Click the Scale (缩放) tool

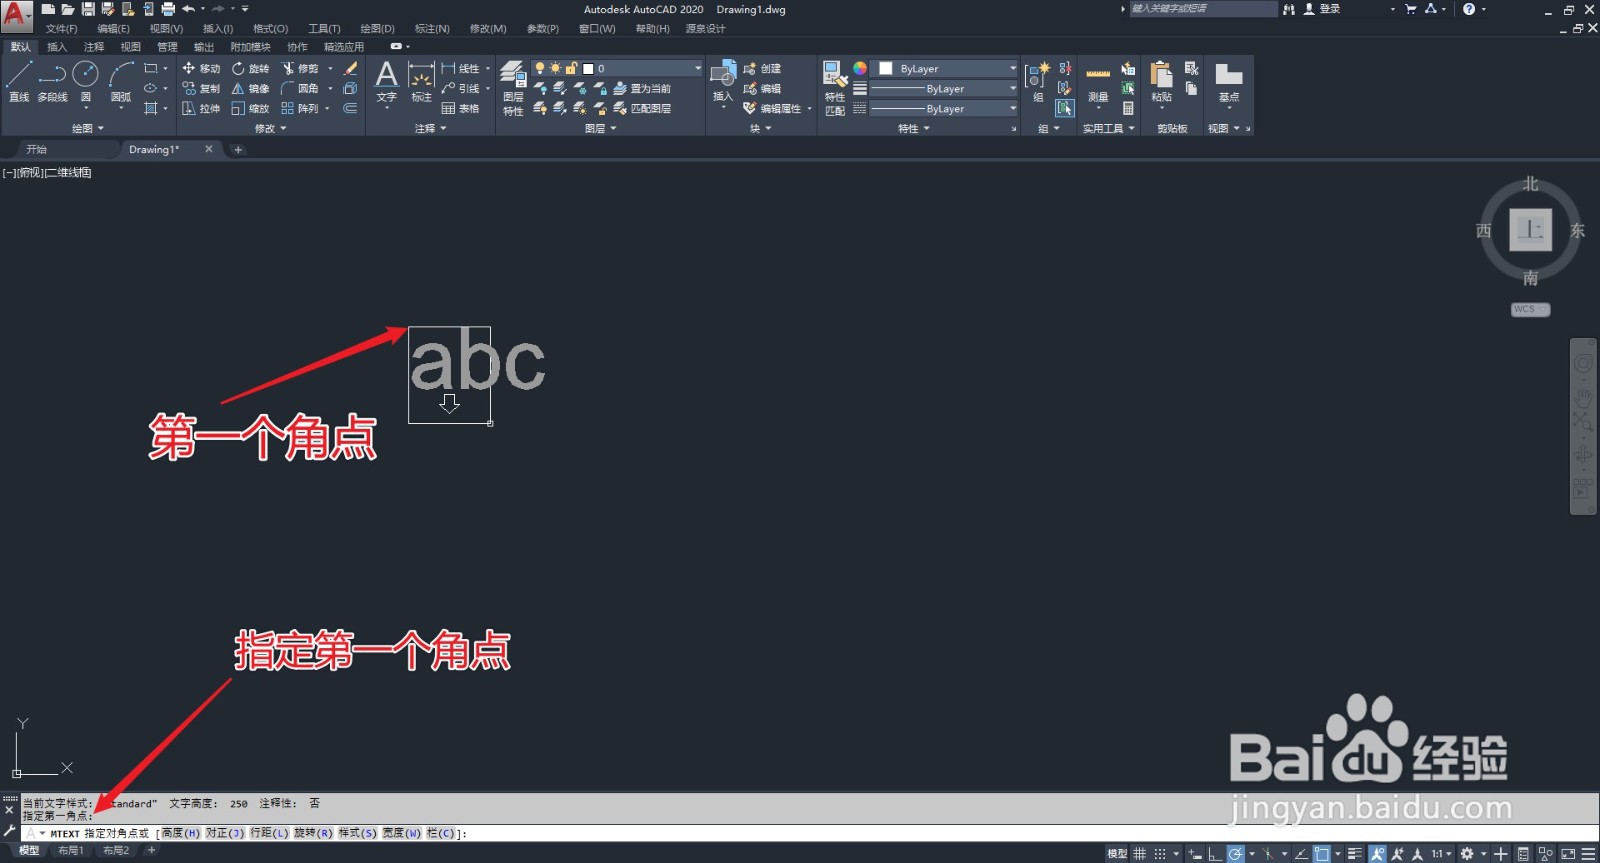(250, 108)
